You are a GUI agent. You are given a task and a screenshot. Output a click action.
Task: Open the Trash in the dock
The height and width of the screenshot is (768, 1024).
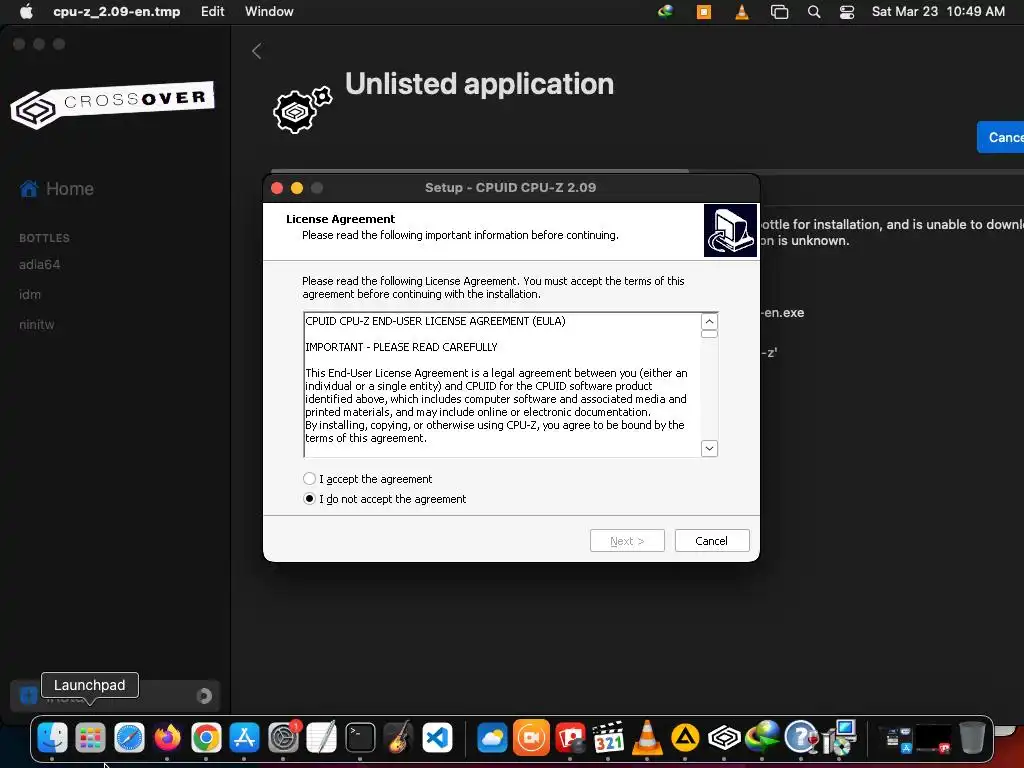972,738
